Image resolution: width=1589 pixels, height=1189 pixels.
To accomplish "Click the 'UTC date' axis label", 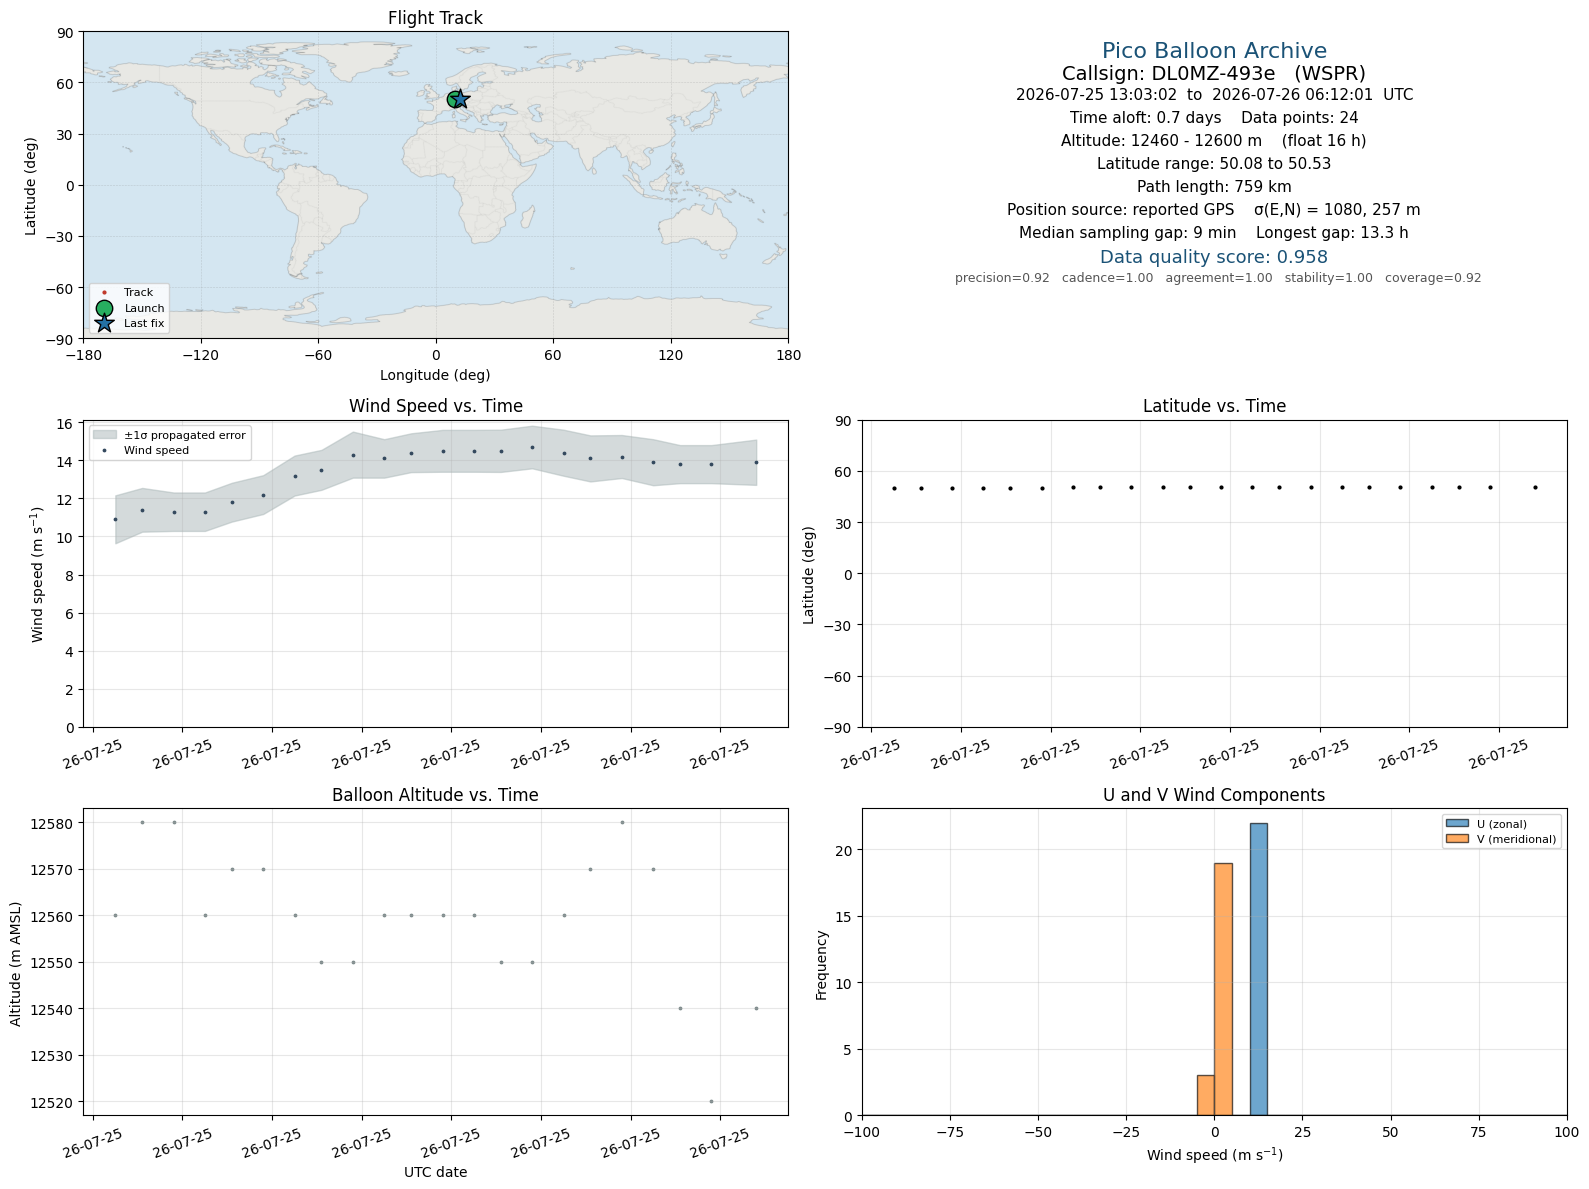I will [435, 1172].
